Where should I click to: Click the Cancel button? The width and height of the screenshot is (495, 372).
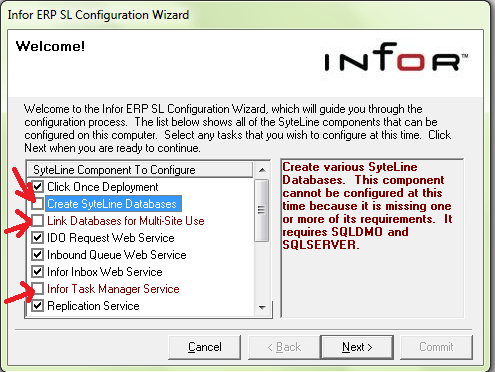click(x=205, y=347)
